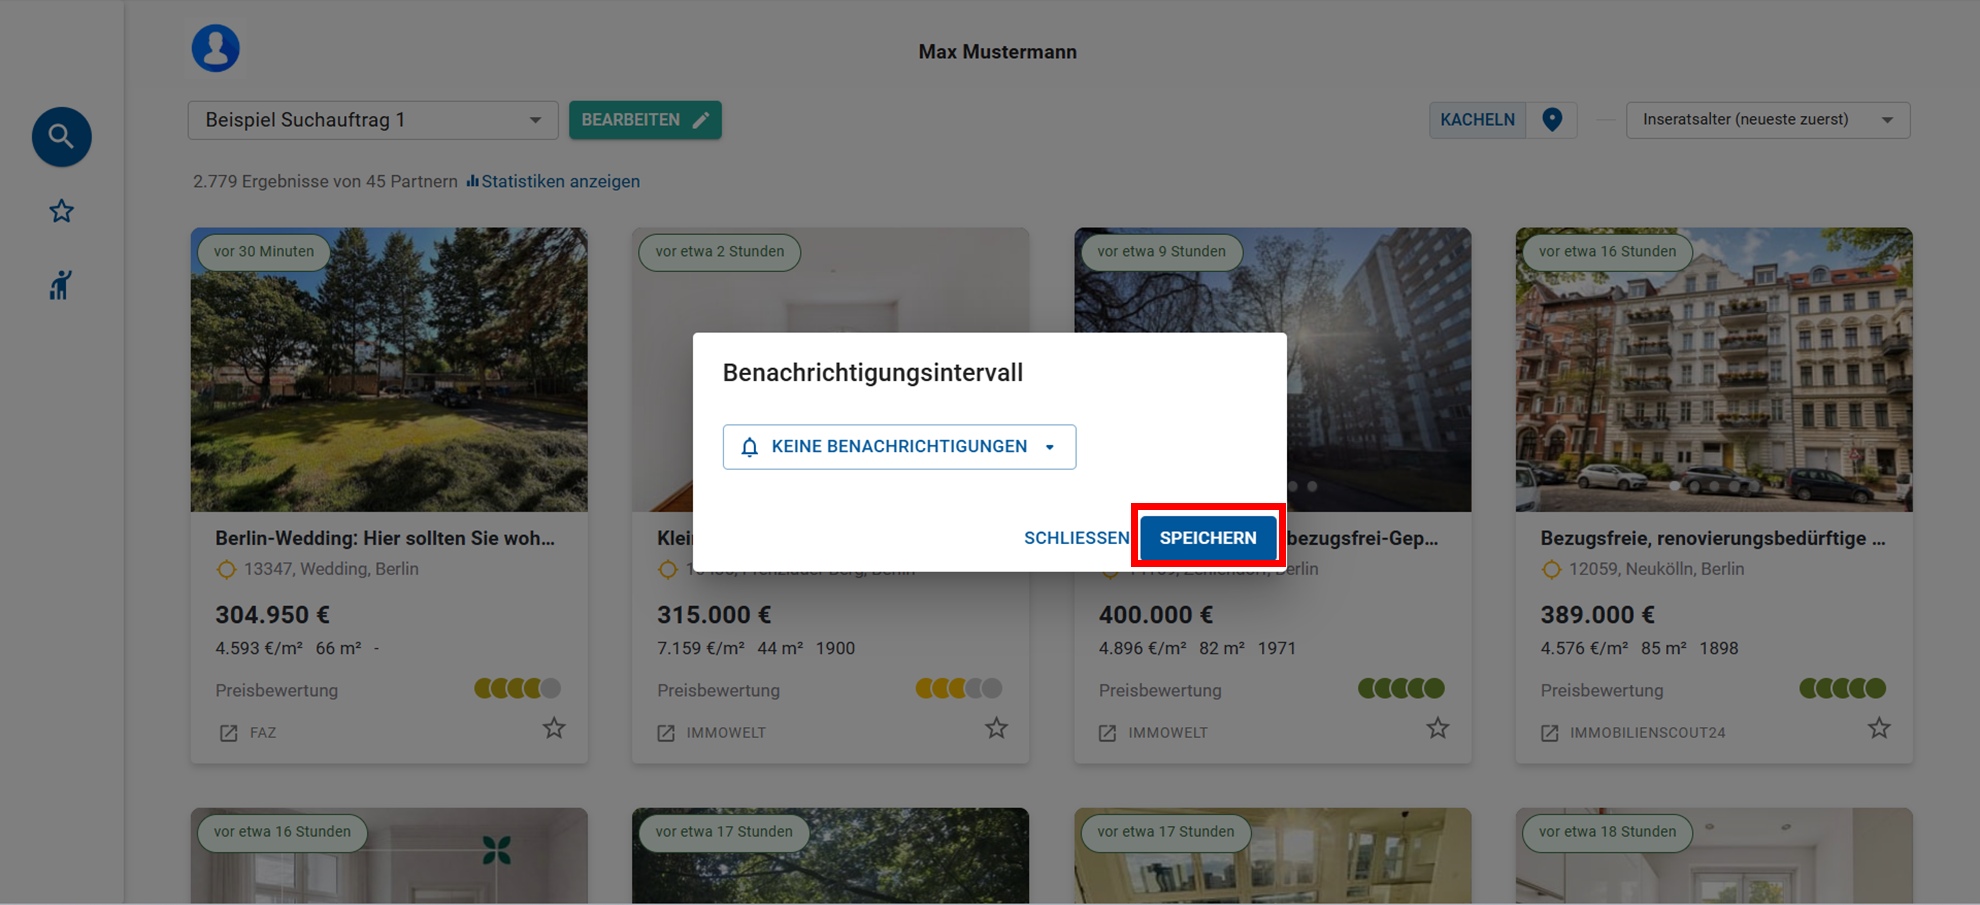Click the Speichern button
Image resolution: width=1980 pixels, height=905 pixels.
click(x=1207, y=538)
